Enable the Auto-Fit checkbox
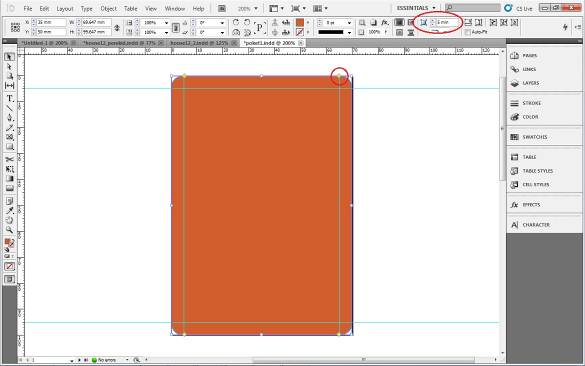The image size is (585, 366). tap(467, 32)
